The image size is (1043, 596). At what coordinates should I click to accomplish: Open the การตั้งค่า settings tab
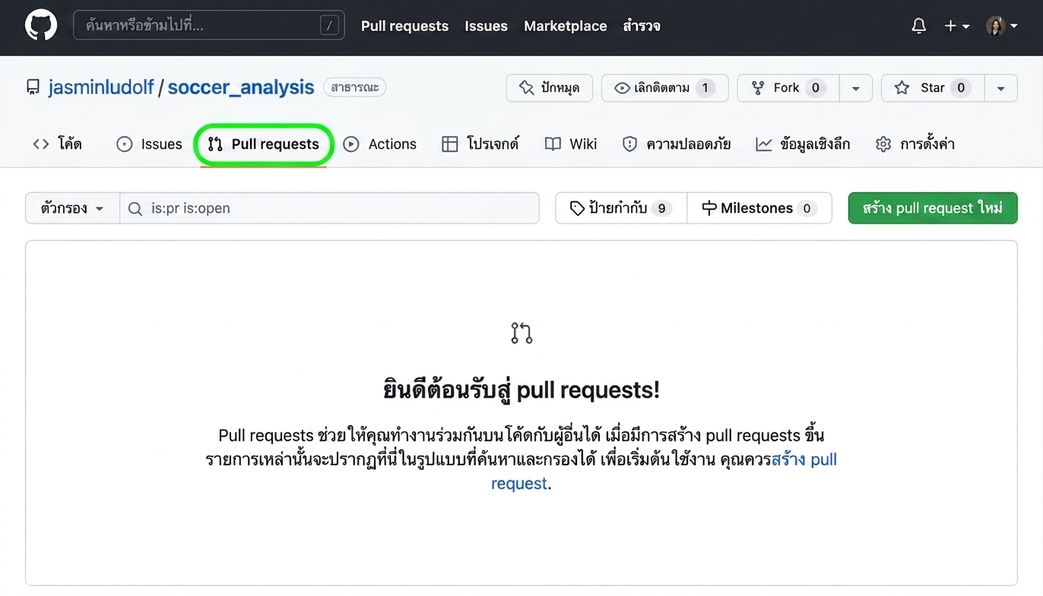point(915,144)
